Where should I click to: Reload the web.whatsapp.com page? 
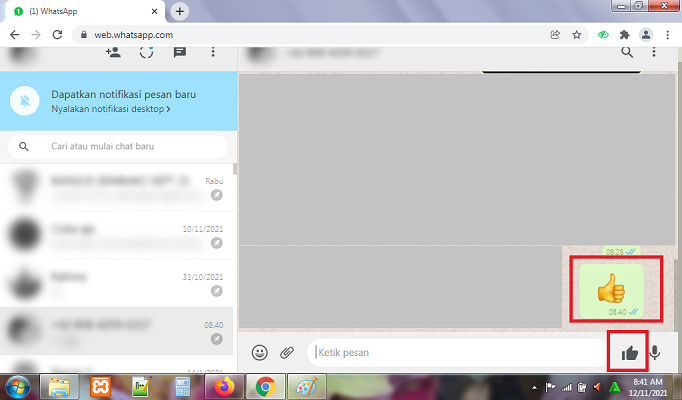pos(57,35)
